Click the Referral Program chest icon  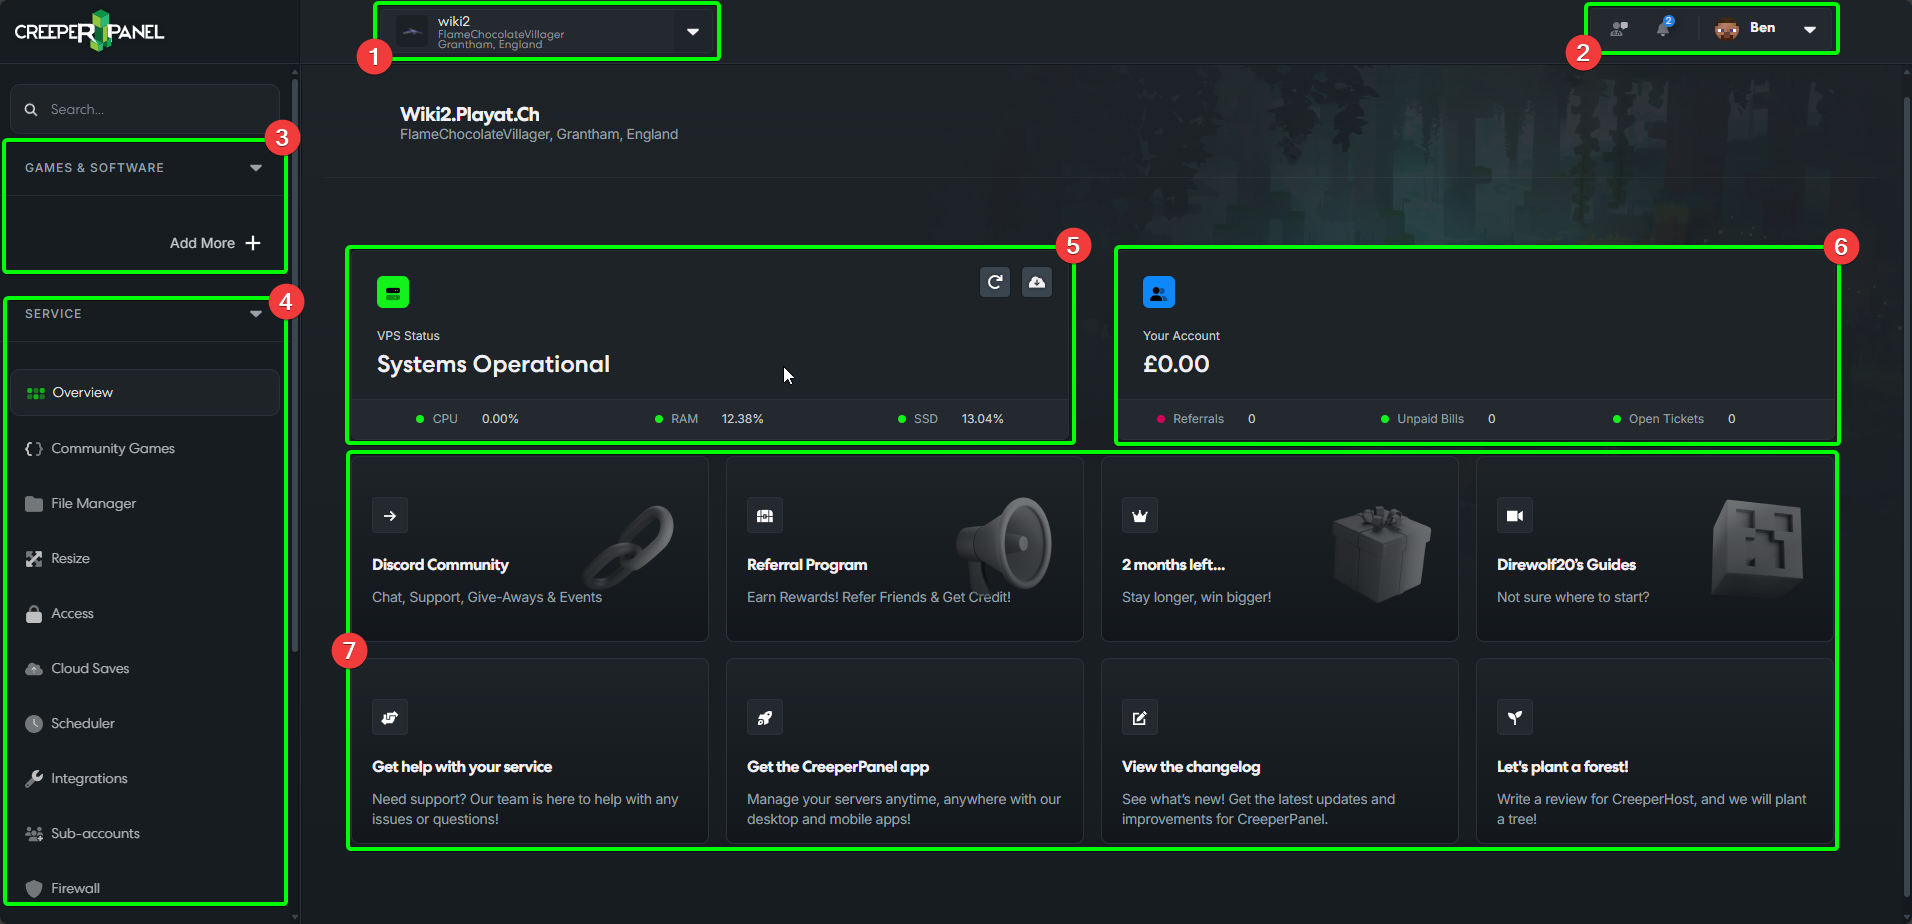pos(765,516)
